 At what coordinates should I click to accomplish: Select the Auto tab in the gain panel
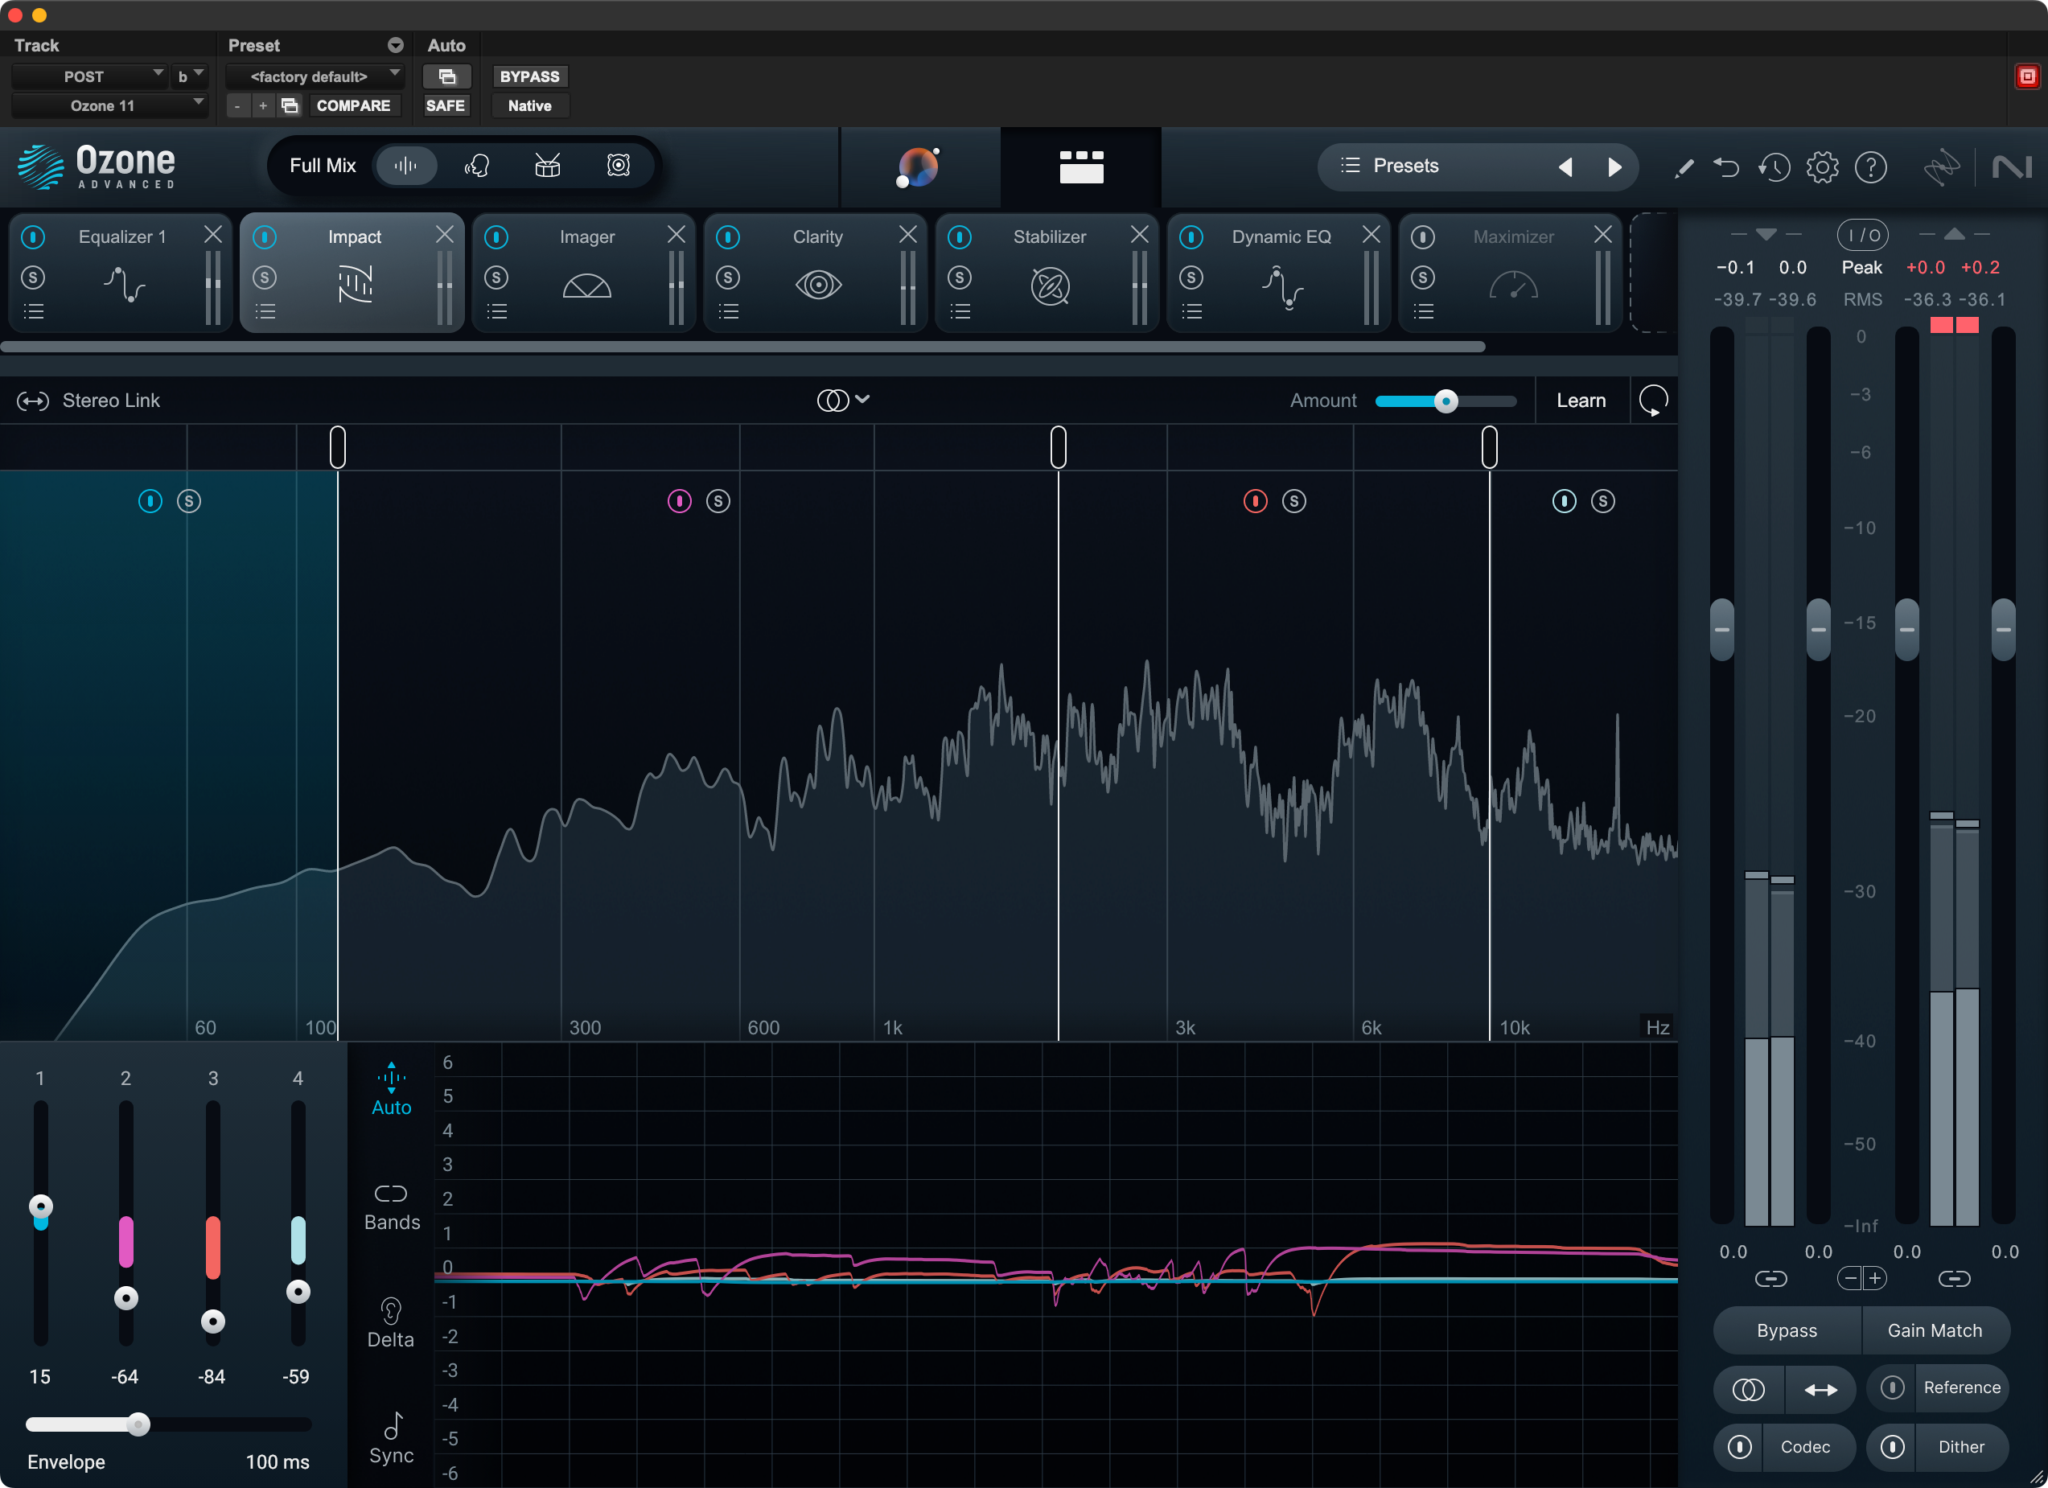point(390,1092)
